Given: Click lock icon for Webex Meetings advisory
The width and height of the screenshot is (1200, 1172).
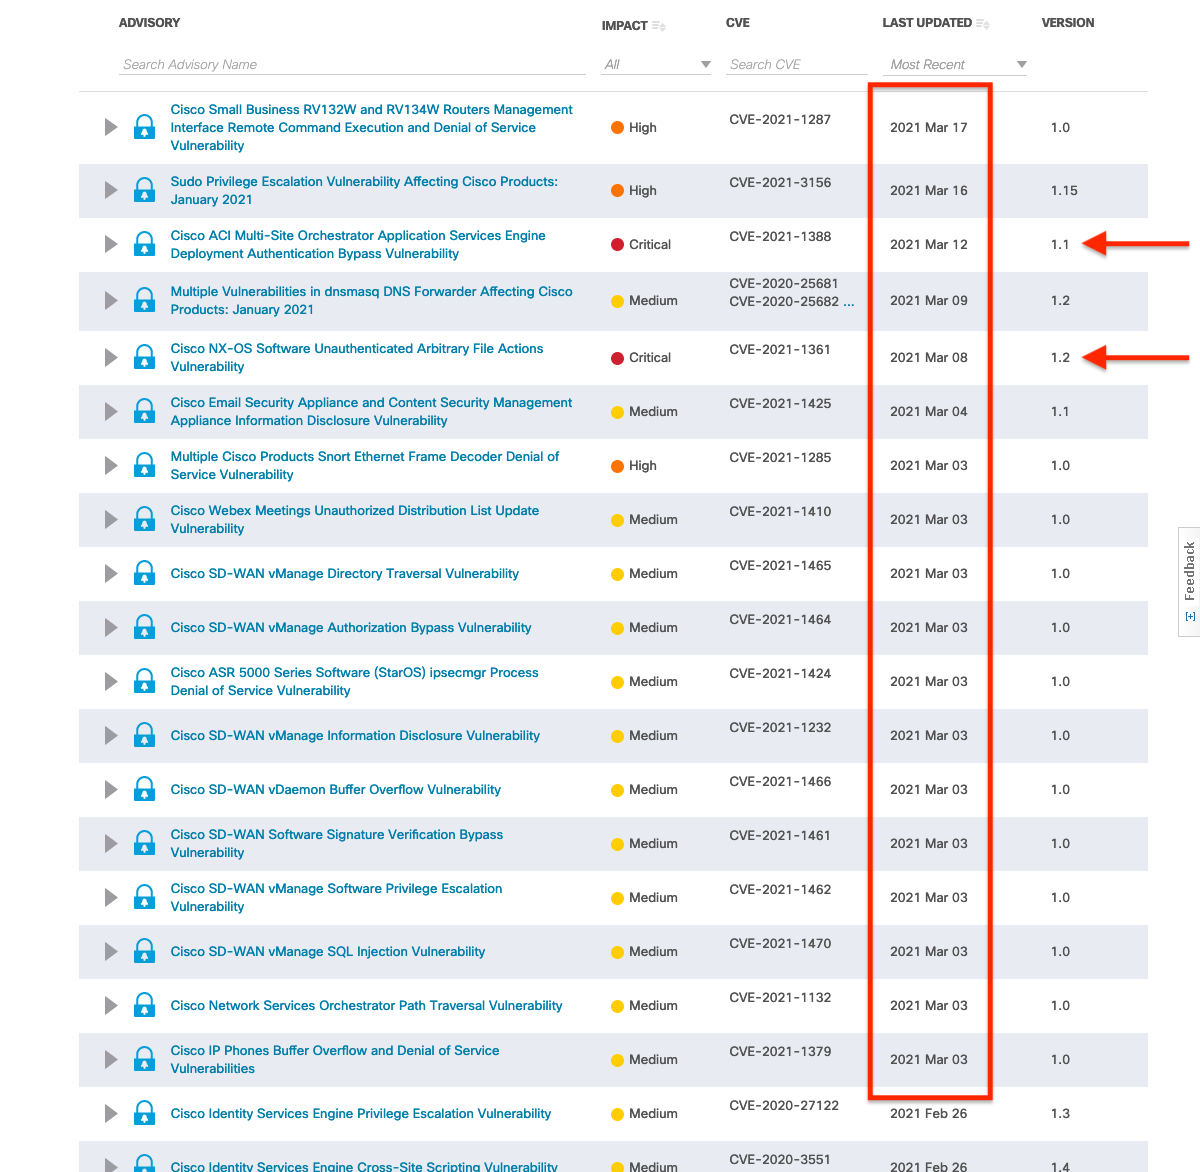Looking at the screenshot, I should tap(145, 519).
